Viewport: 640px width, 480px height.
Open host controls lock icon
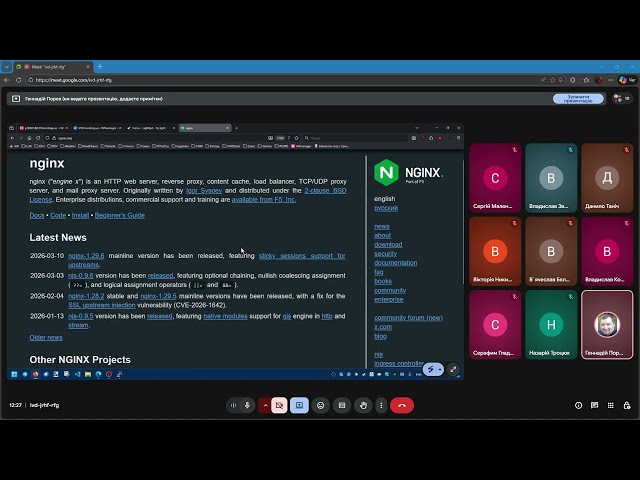tap(627, 405)
